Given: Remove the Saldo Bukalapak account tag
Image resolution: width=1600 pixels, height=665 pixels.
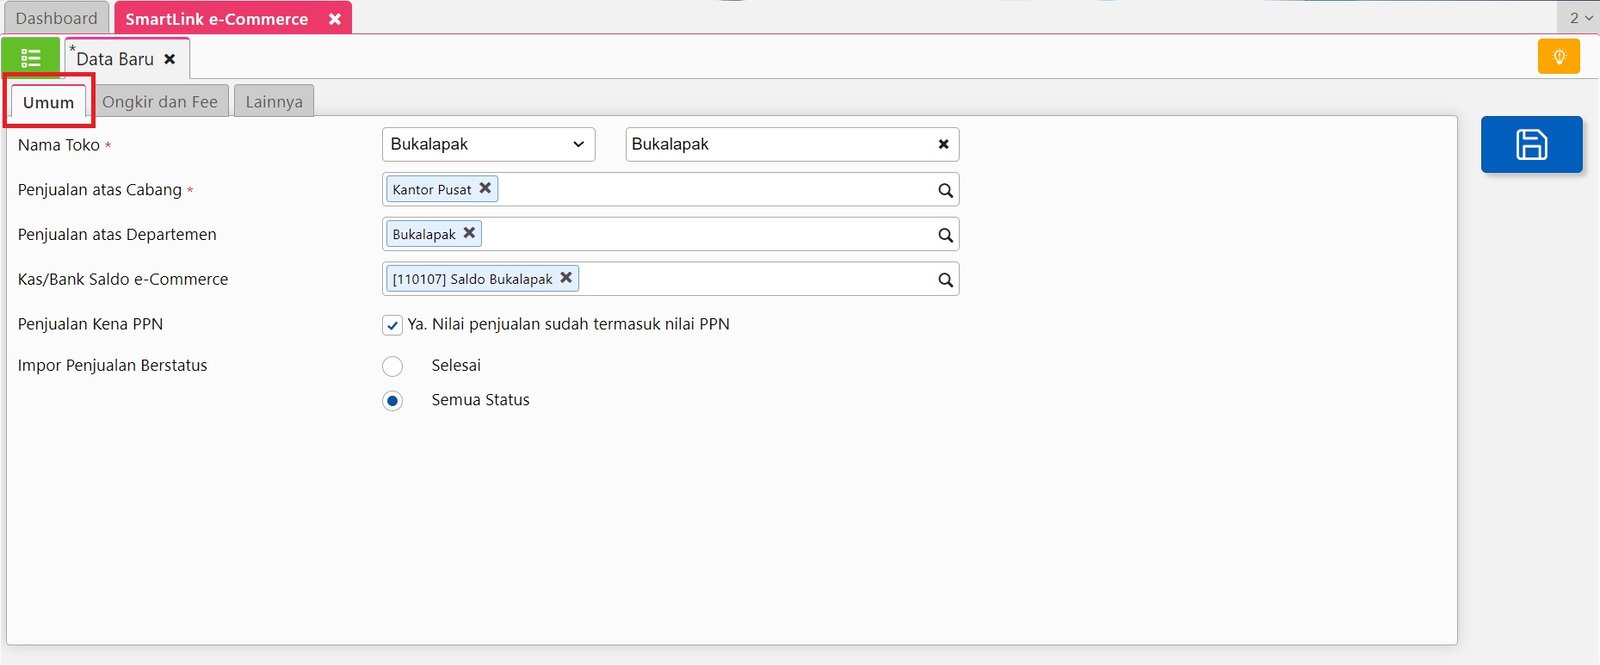Looking at the screenshot, I should tap(566, 278).
